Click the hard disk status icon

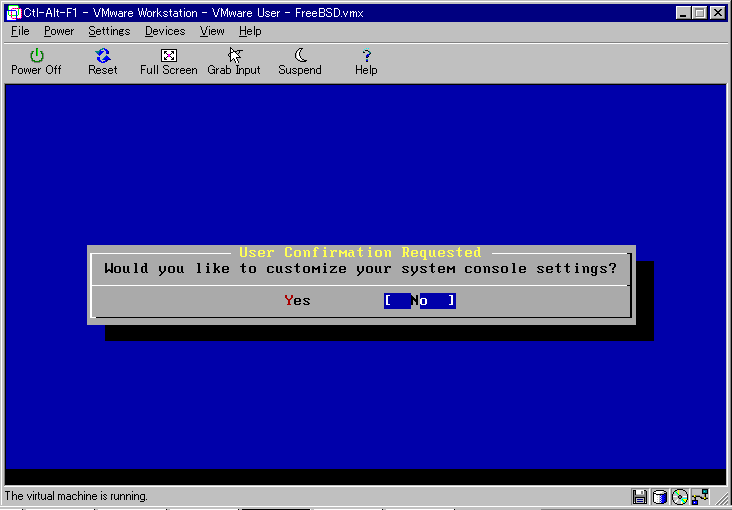659,496
